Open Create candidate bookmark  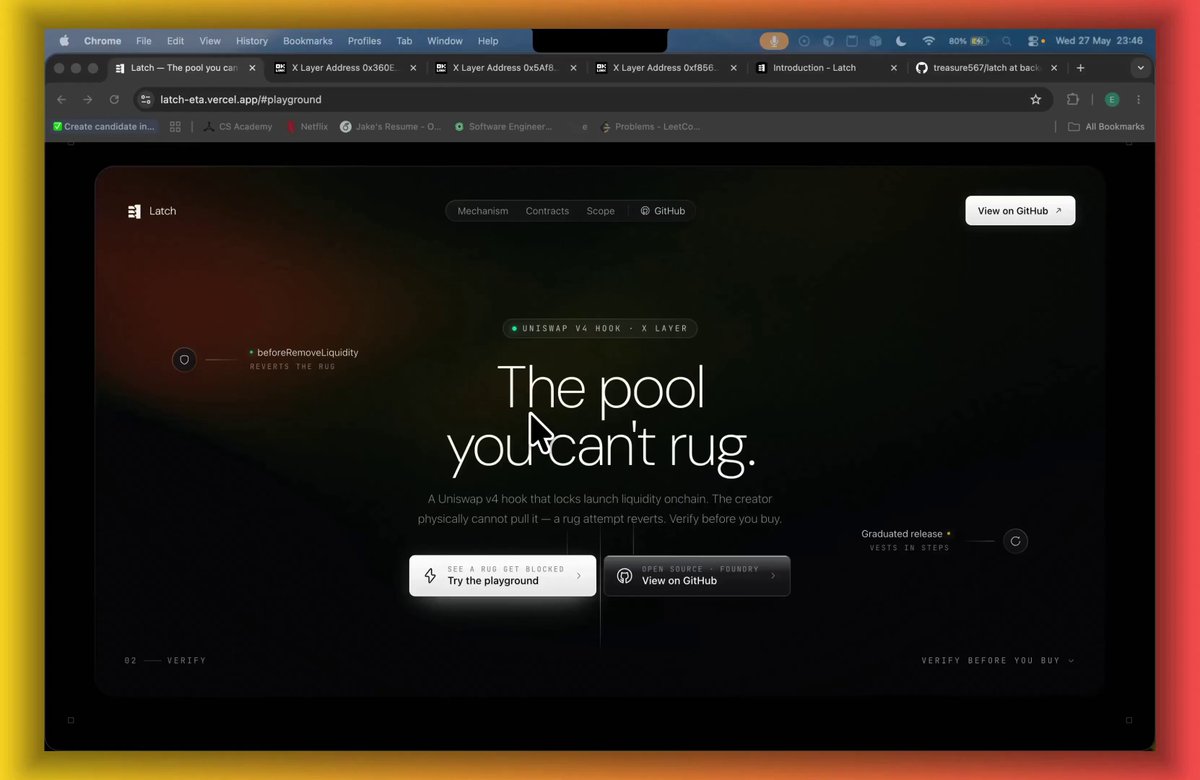pos(104,127)
